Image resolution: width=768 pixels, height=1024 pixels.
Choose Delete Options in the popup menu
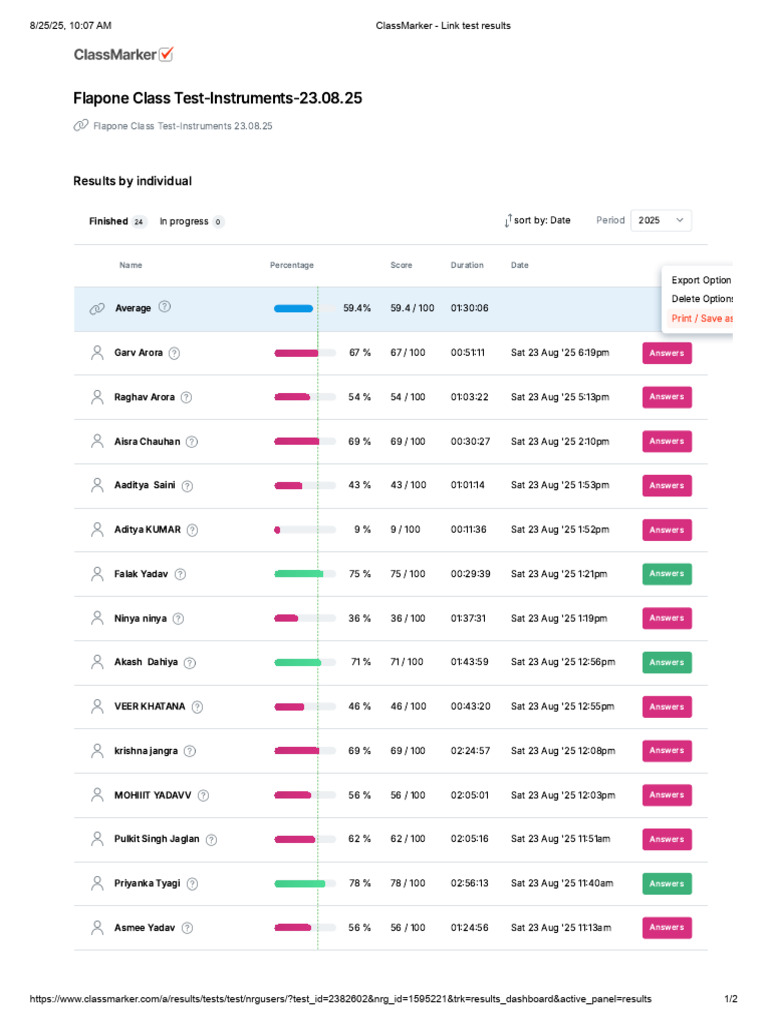pos(702,298)
